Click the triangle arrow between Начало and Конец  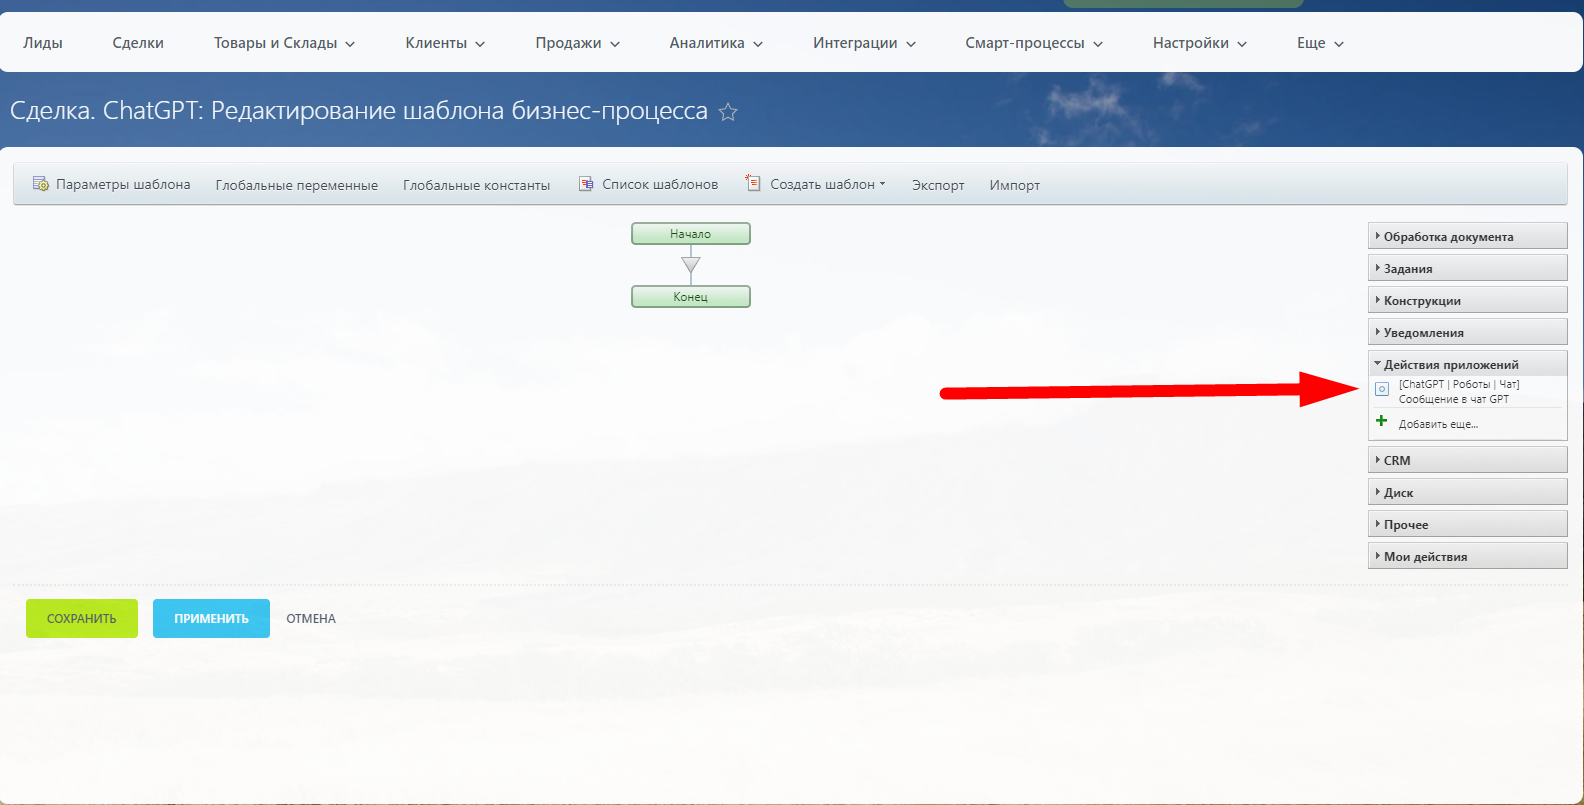click(x=690, y=265)
